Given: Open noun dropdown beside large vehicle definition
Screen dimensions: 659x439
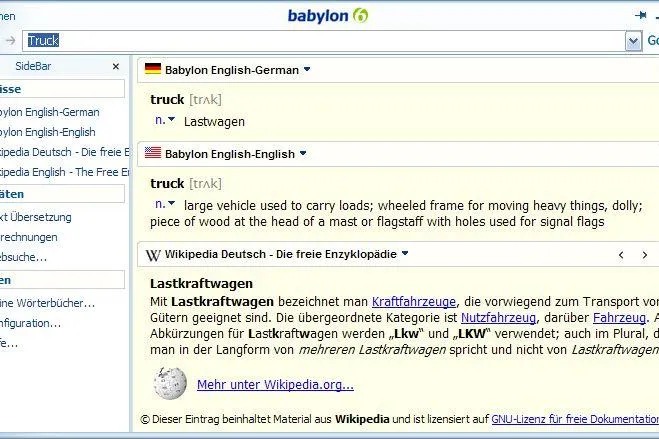Looking at the screenshot, I should [x=171, y=204].
